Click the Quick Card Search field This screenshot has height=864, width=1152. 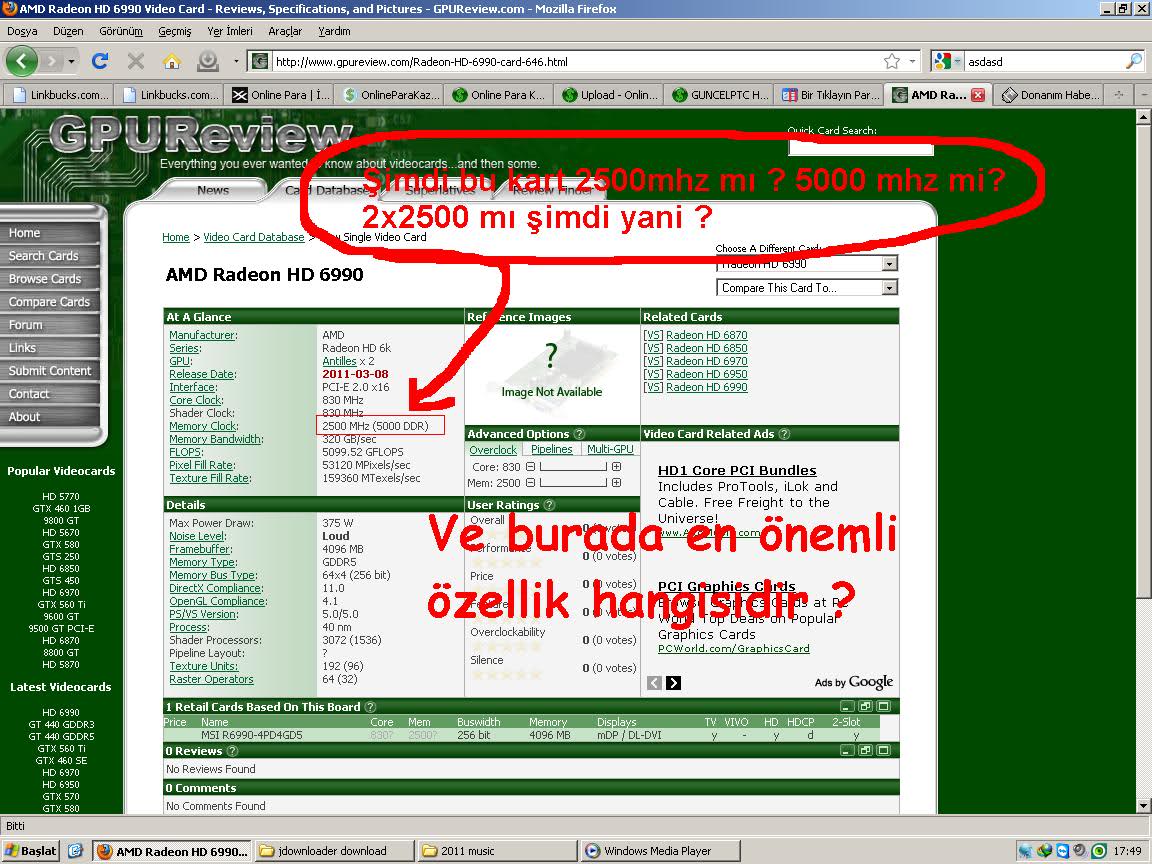860,147
